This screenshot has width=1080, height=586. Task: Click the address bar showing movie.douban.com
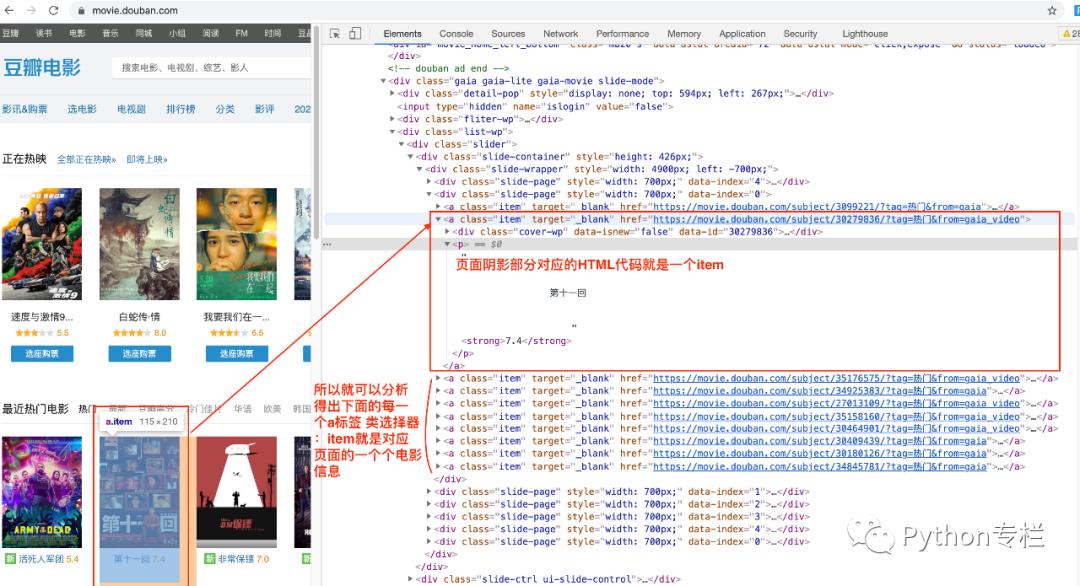[x=134, y=10]
